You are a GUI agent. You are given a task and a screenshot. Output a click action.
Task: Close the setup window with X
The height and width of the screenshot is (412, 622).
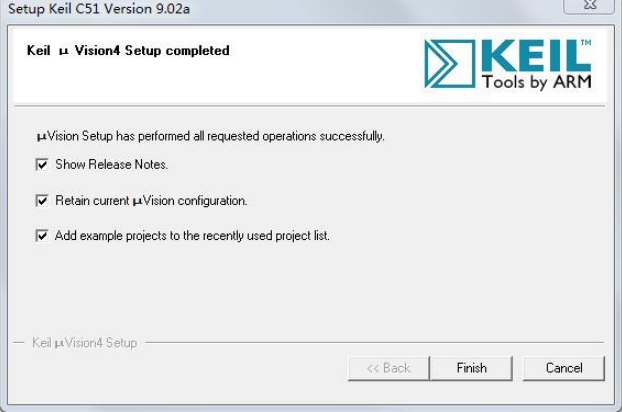pyautogui.click(x=588, y=6)
